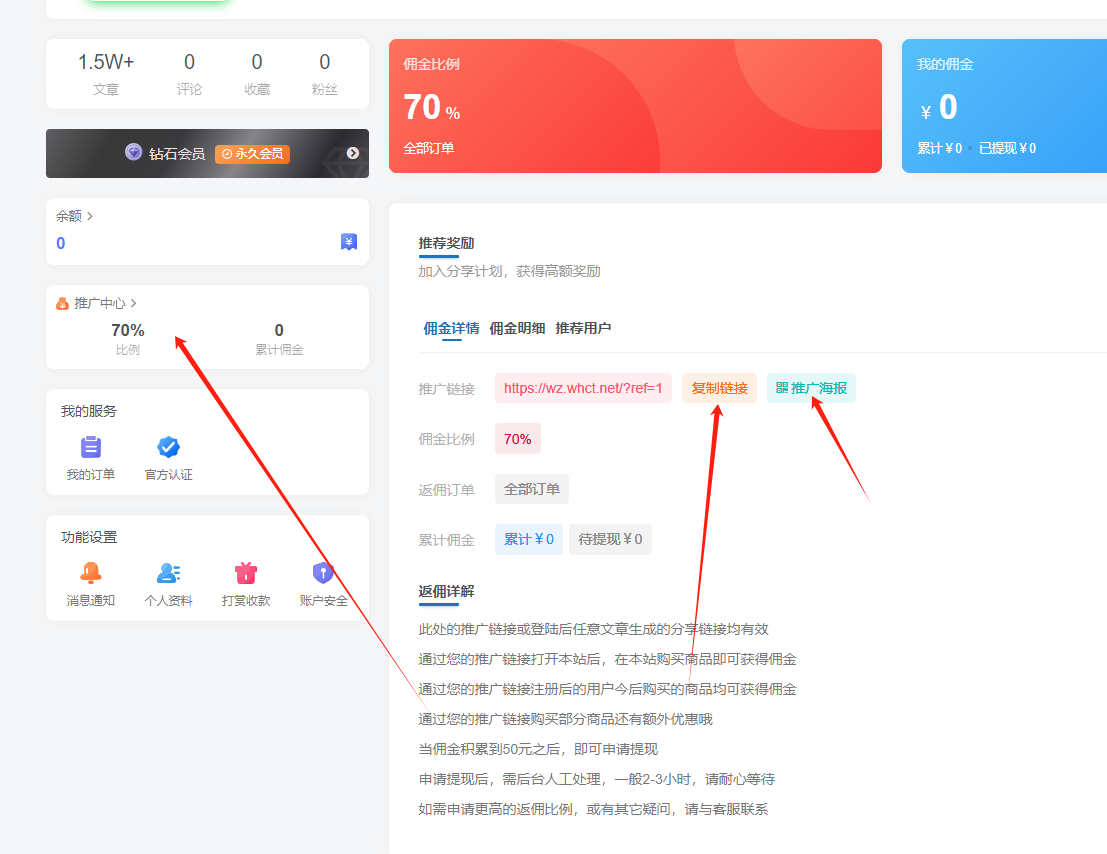Click the 70% commission ratio badge
This screenshot has height=854, width=1107.
coord(517,438)
